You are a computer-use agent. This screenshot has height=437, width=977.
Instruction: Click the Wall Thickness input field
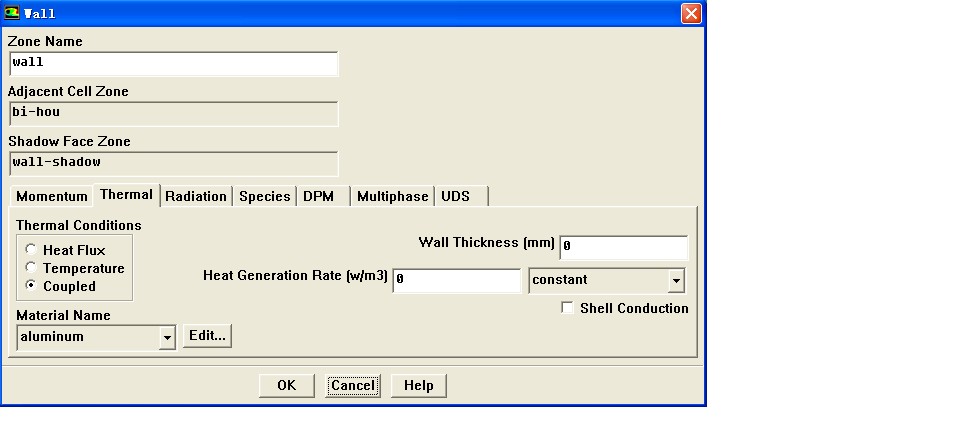[624, 247]
